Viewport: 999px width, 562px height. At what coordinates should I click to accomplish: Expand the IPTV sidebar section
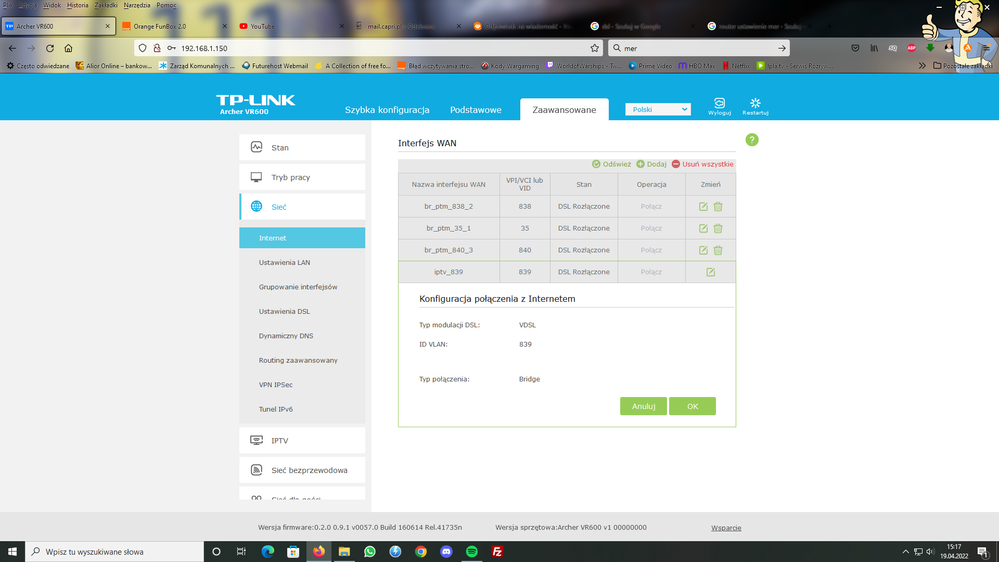pos(302,440)
